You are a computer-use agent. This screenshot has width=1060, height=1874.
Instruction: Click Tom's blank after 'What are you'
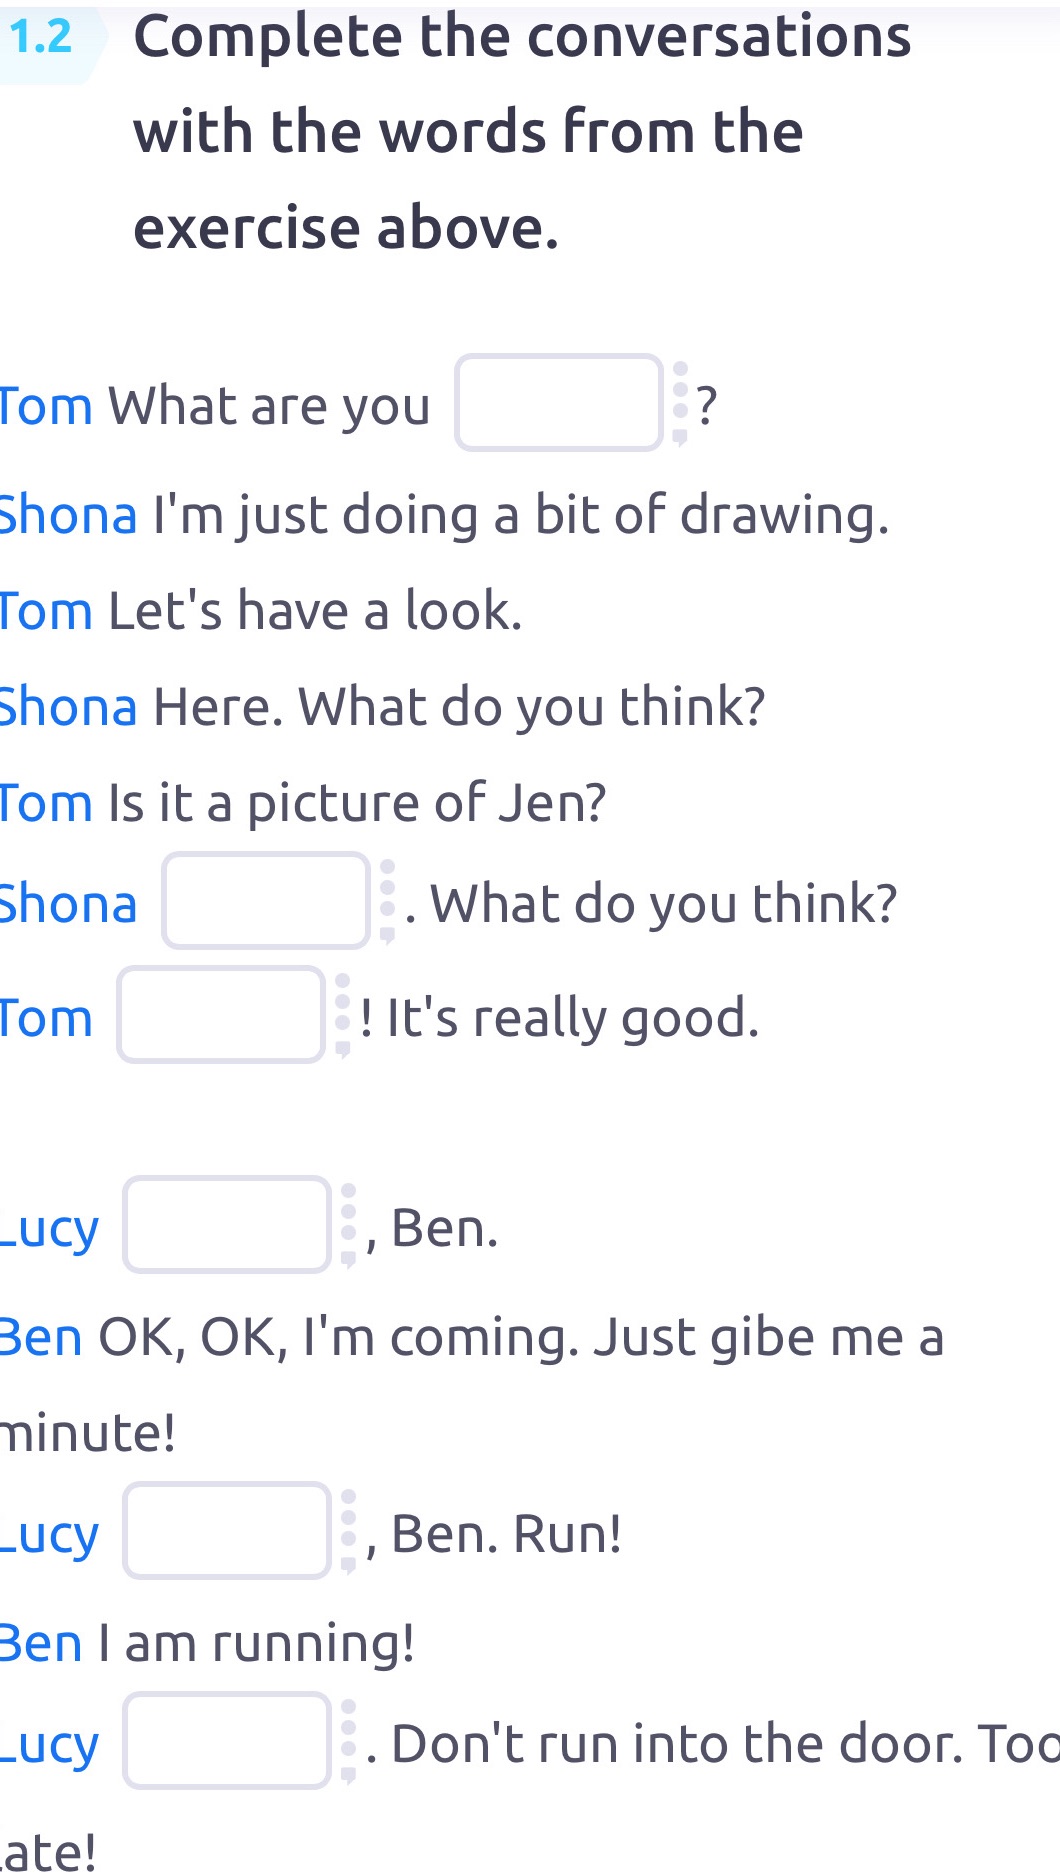(558, 404)
